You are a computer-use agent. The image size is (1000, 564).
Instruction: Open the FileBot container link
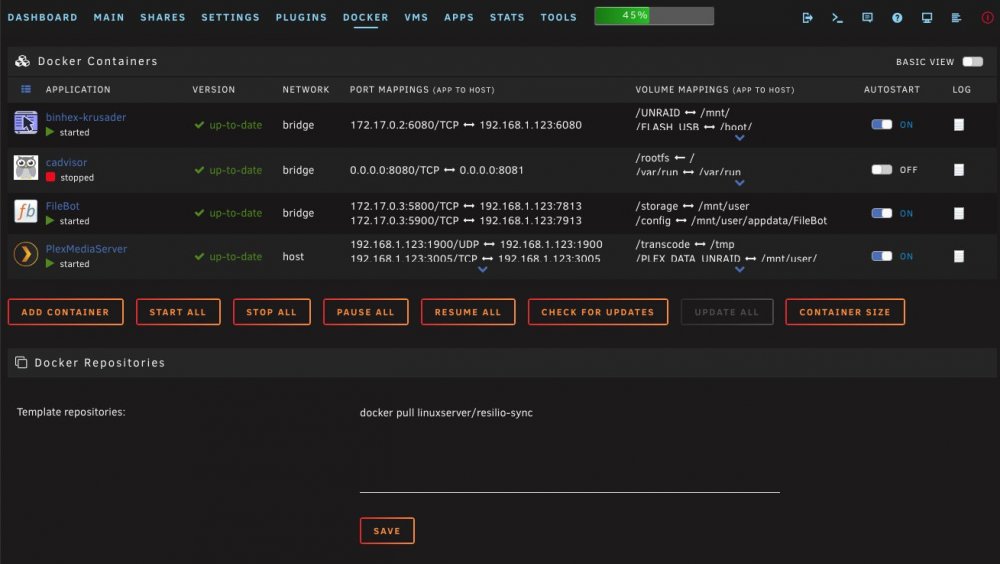(x=62, y=206)
